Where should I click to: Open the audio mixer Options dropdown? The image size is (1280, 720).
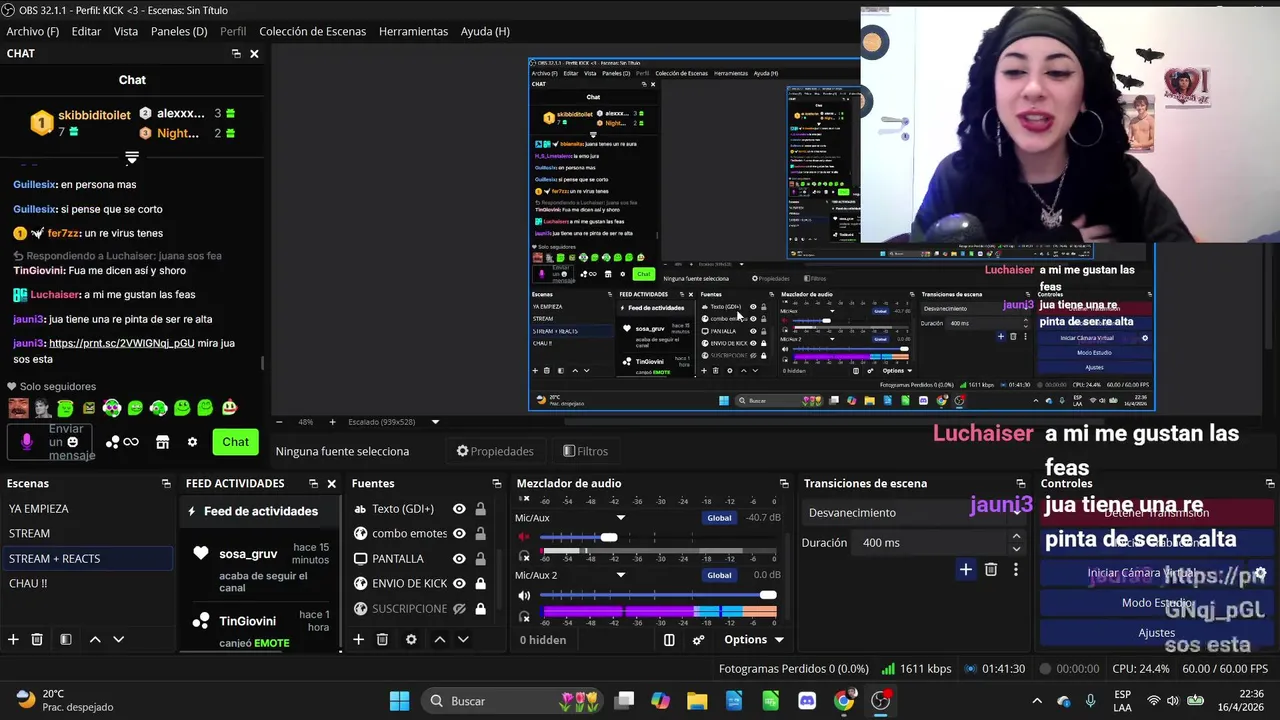pos(754,640)
